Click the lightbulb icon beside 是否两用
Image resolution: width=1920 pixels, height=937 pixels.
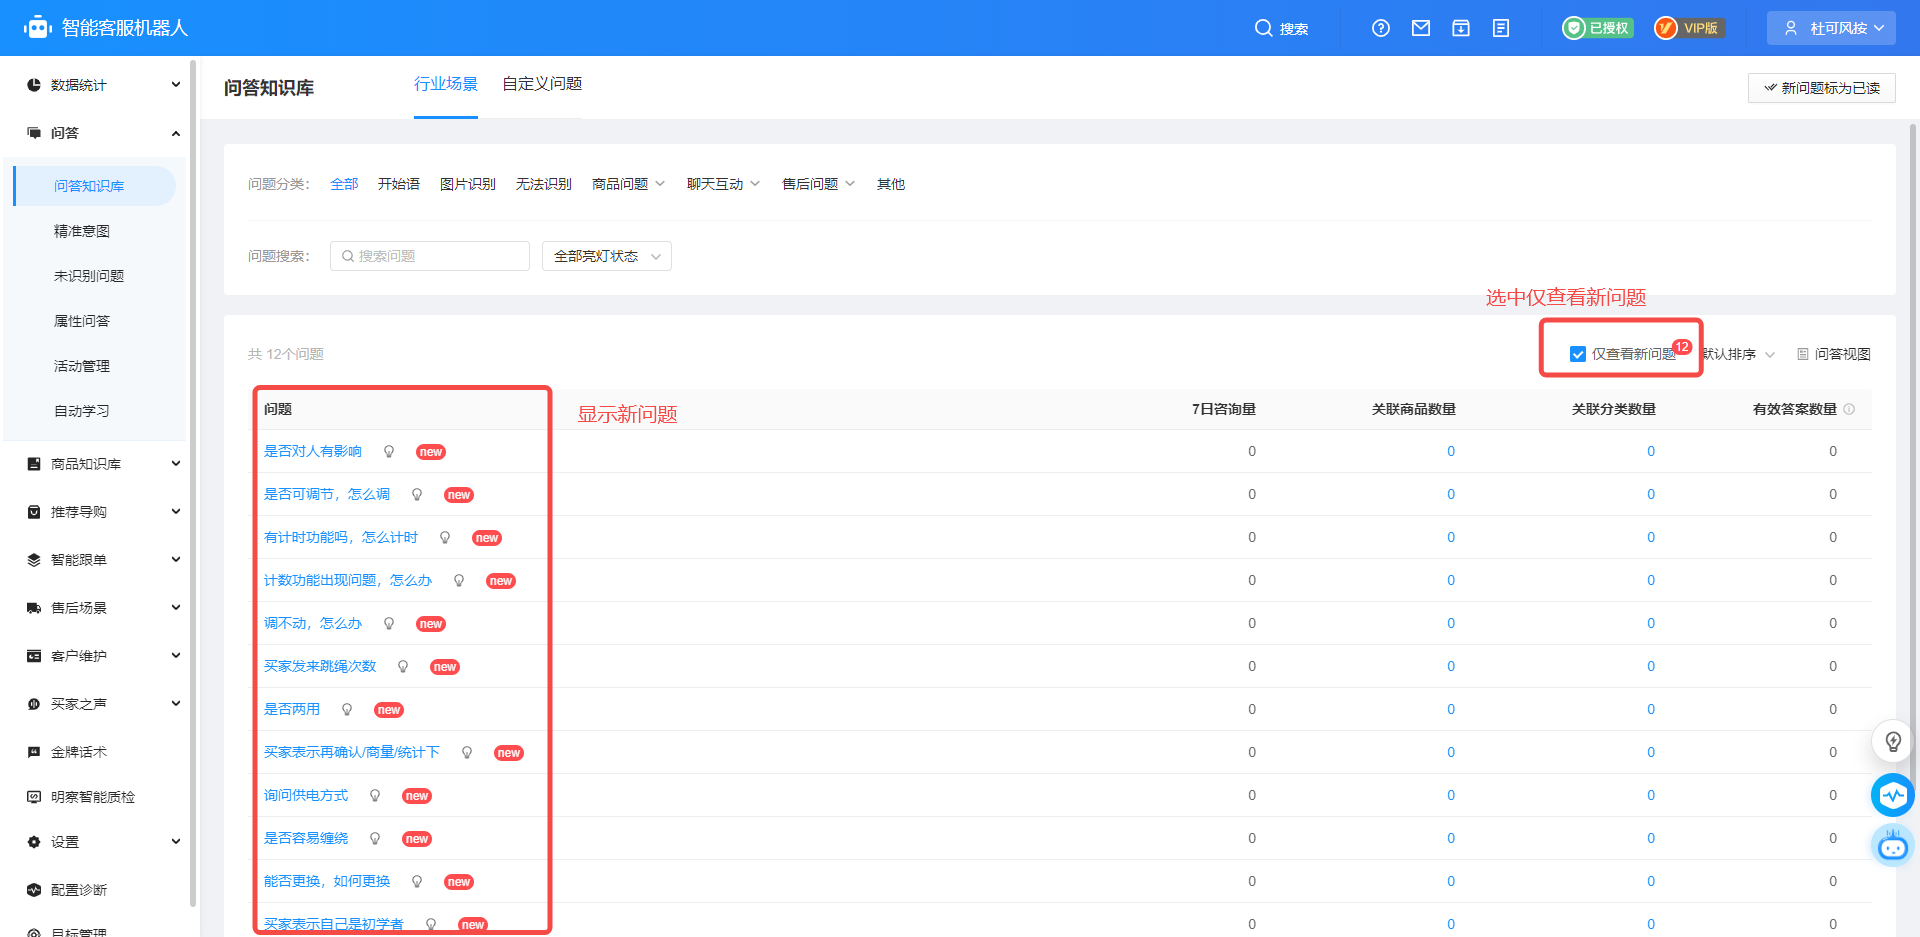click(x=347, y=710)
